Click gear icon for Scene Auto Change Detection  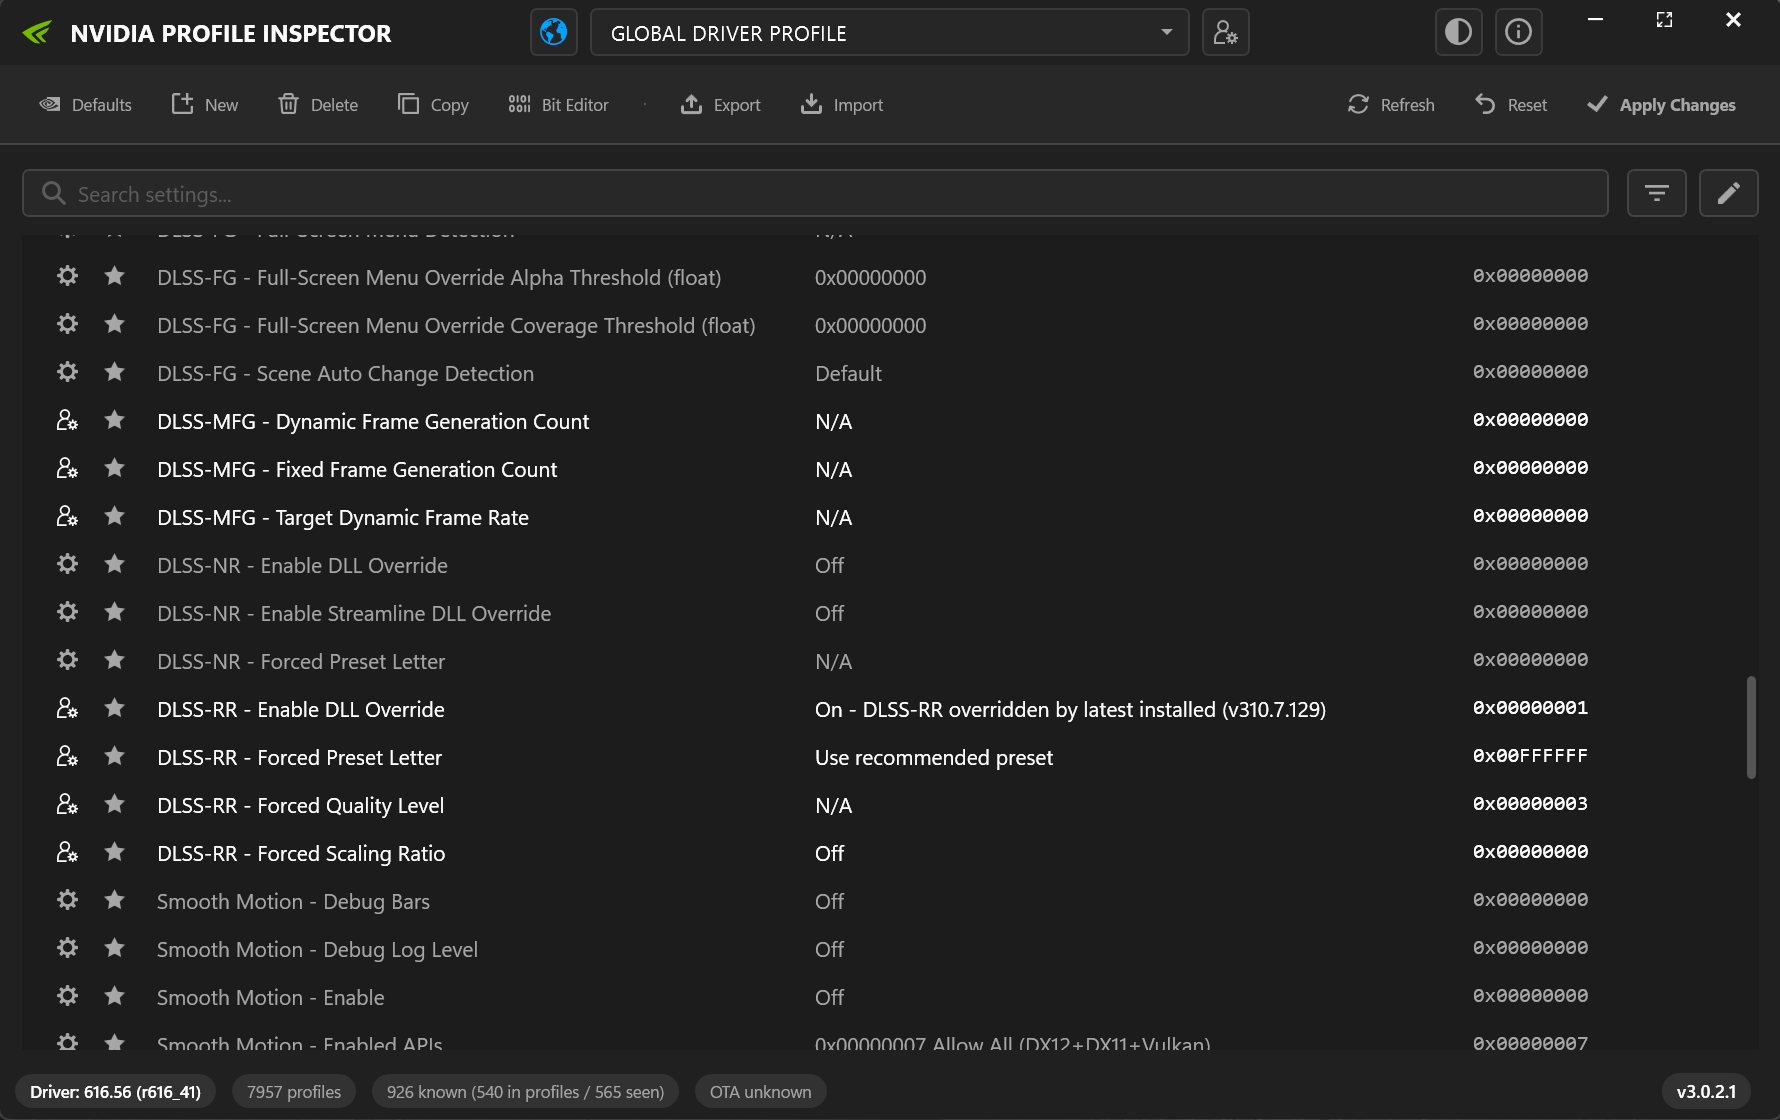coord(67,372)
